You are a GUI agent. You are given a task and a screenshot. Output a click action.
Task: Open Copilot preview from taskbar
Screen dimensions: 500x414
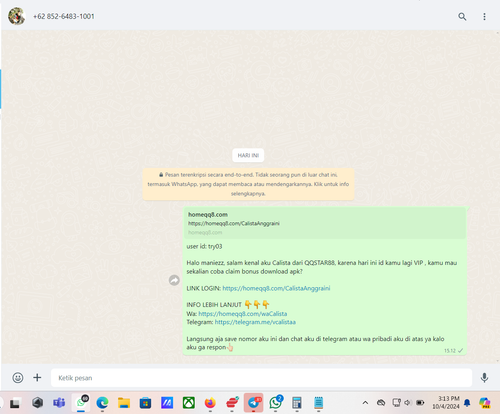[485, 403]
